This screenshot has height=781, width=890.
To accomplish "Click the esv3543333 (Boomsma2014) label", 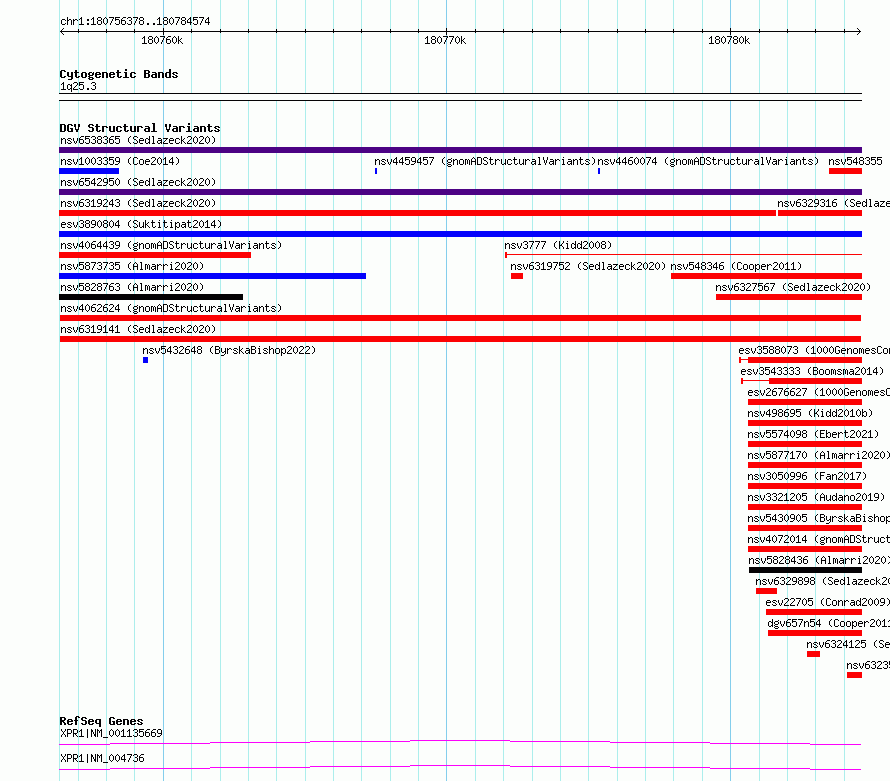I will pyautogui.click(x=812, y=371).
